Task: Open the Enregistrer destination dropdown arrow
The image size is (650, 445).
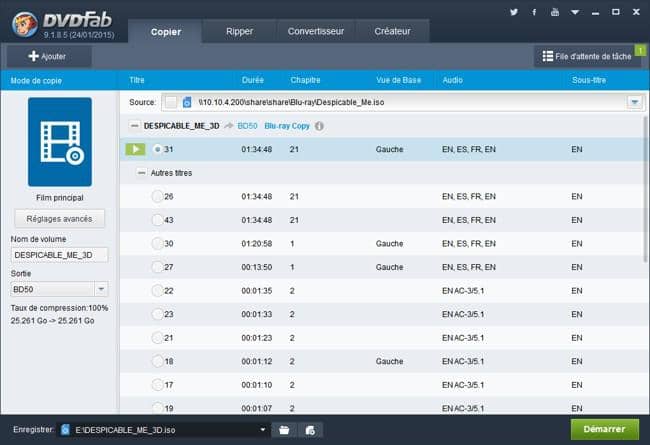Action: pyautogui.click(x=262, y=430)
